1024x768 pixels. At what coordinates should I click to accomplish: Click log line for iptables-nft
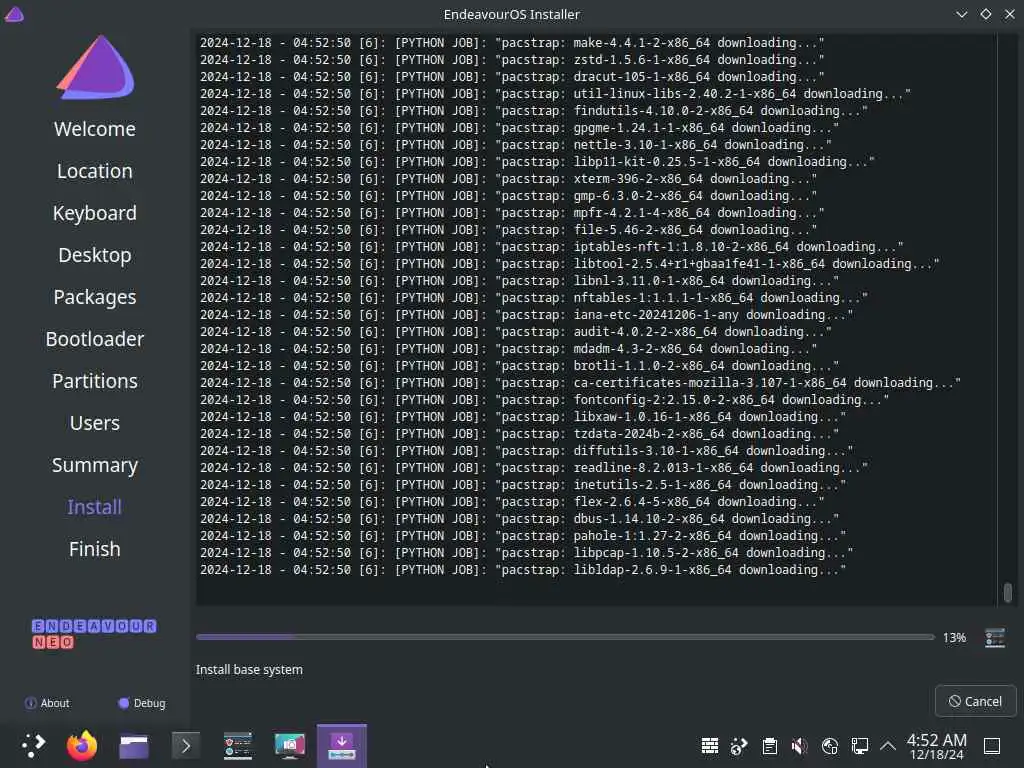(x=552, y=246)
